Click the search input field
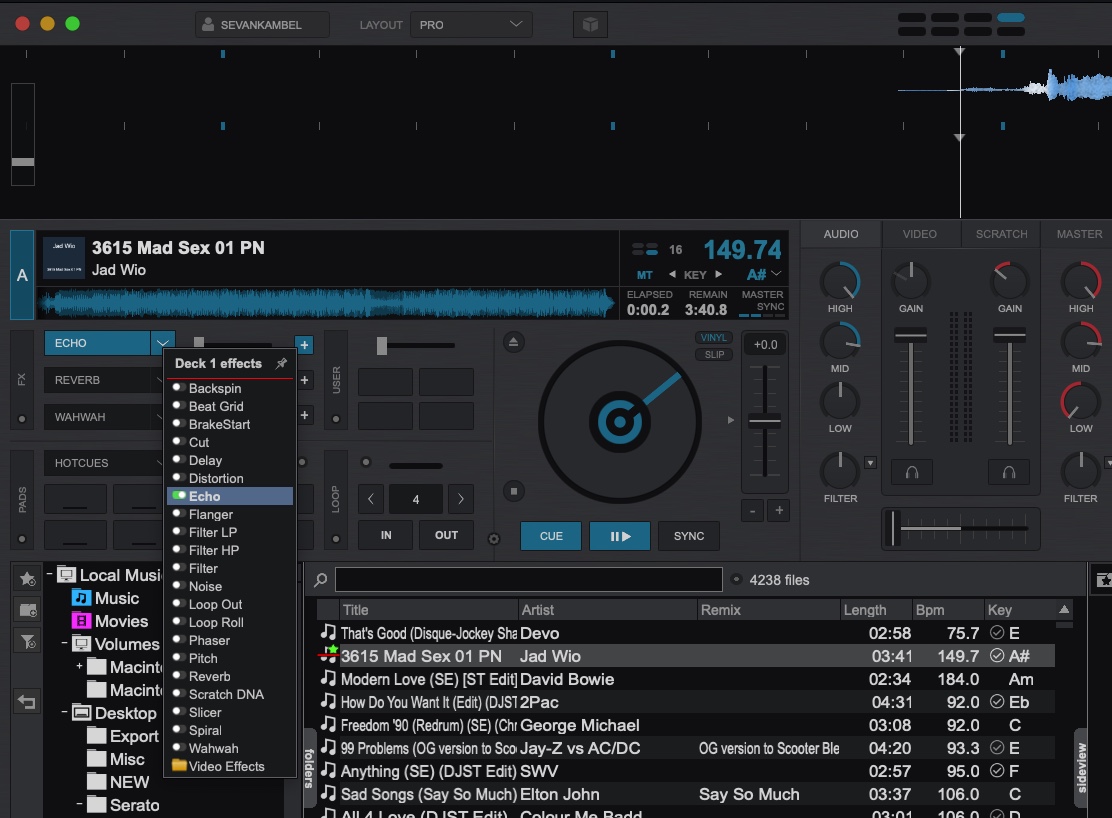Screen dimensions: 1112x818 coord(528,580)
